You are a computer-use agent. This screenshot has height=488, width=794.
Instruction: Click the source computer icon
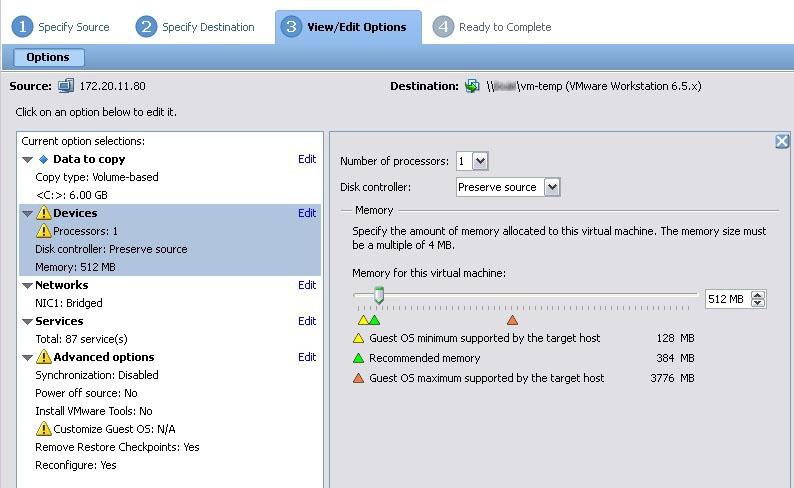(x=66, y=86)
